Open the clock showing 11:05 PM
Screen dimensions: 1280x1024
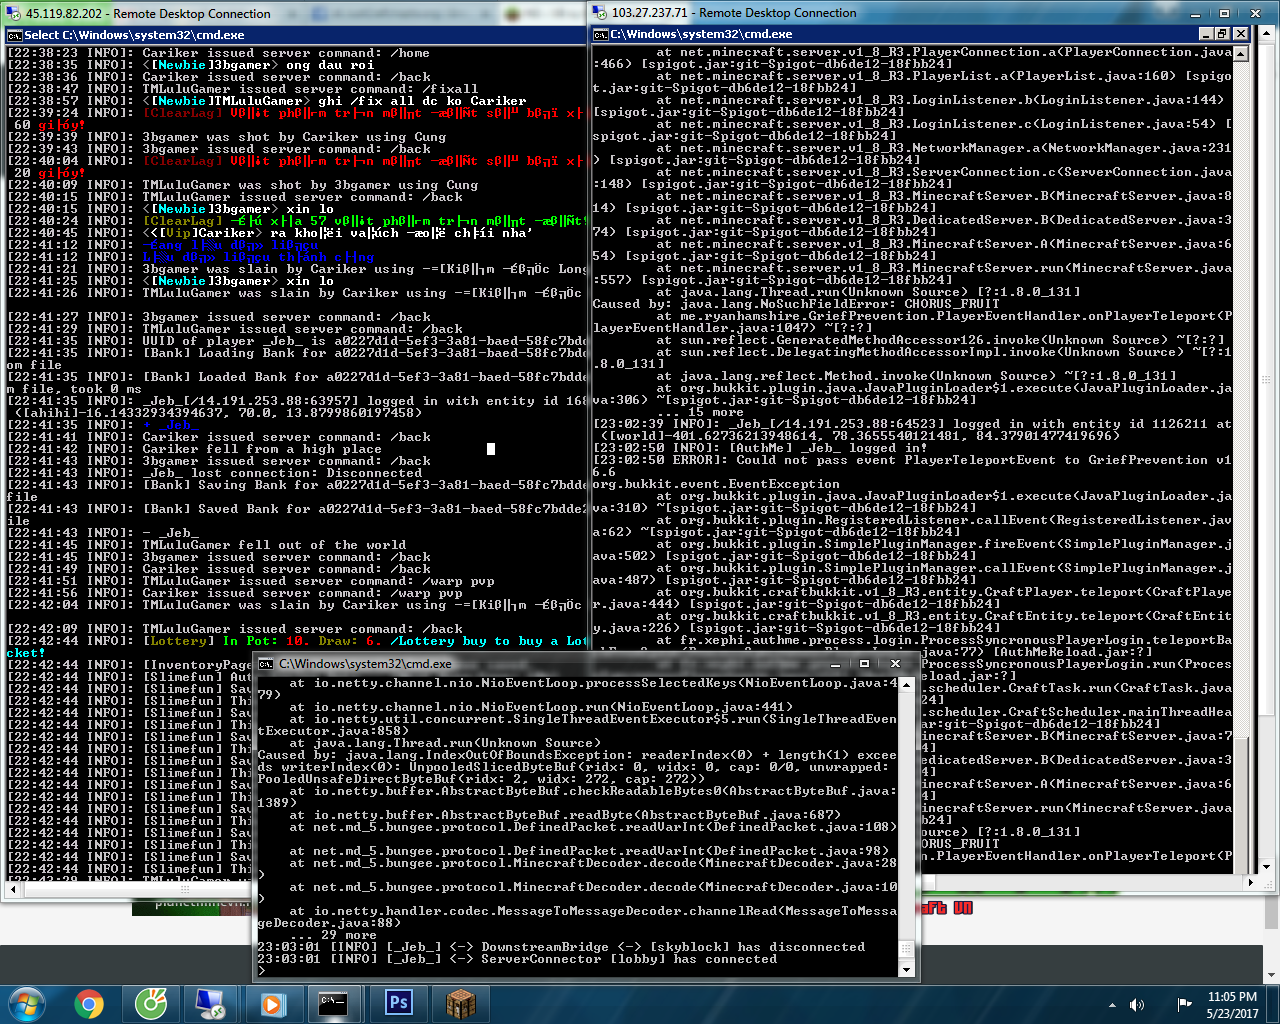point(1232,1004)
